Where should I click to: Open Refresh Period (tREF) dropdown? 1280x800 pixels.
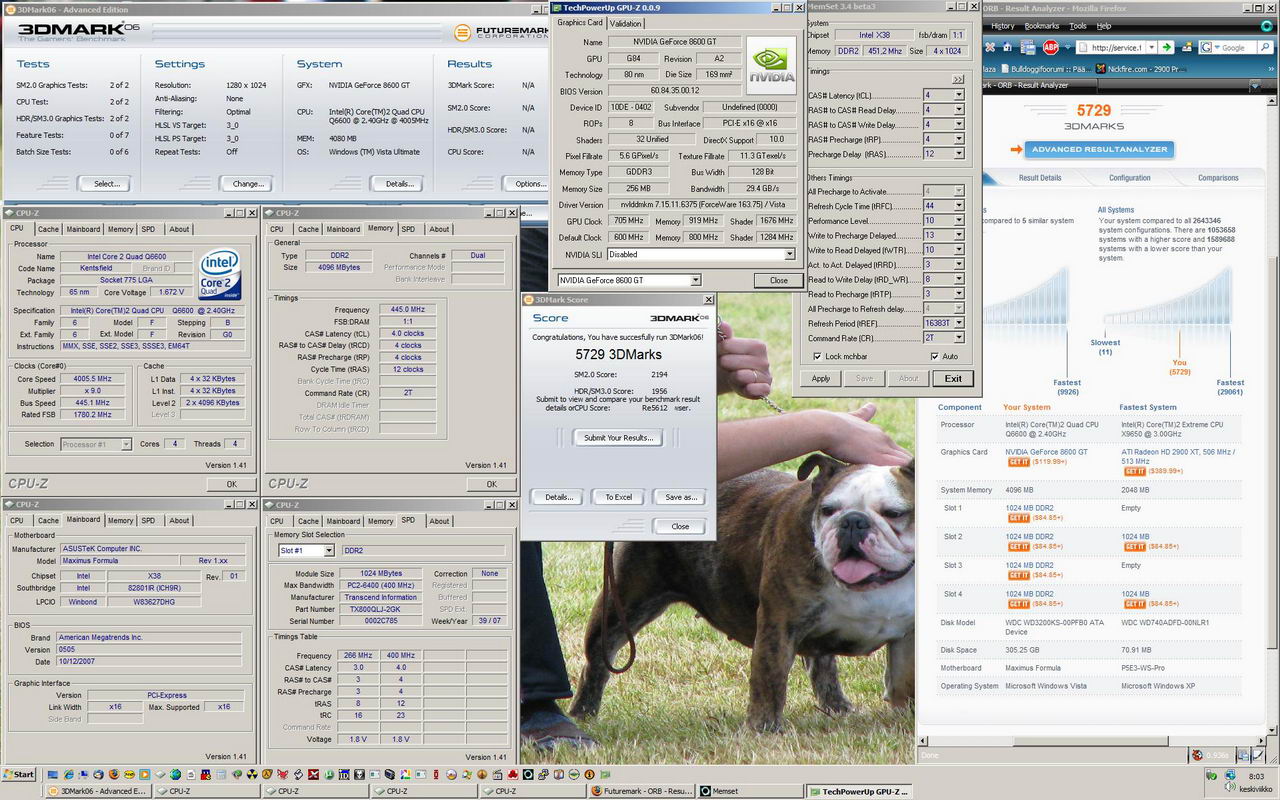958,324
